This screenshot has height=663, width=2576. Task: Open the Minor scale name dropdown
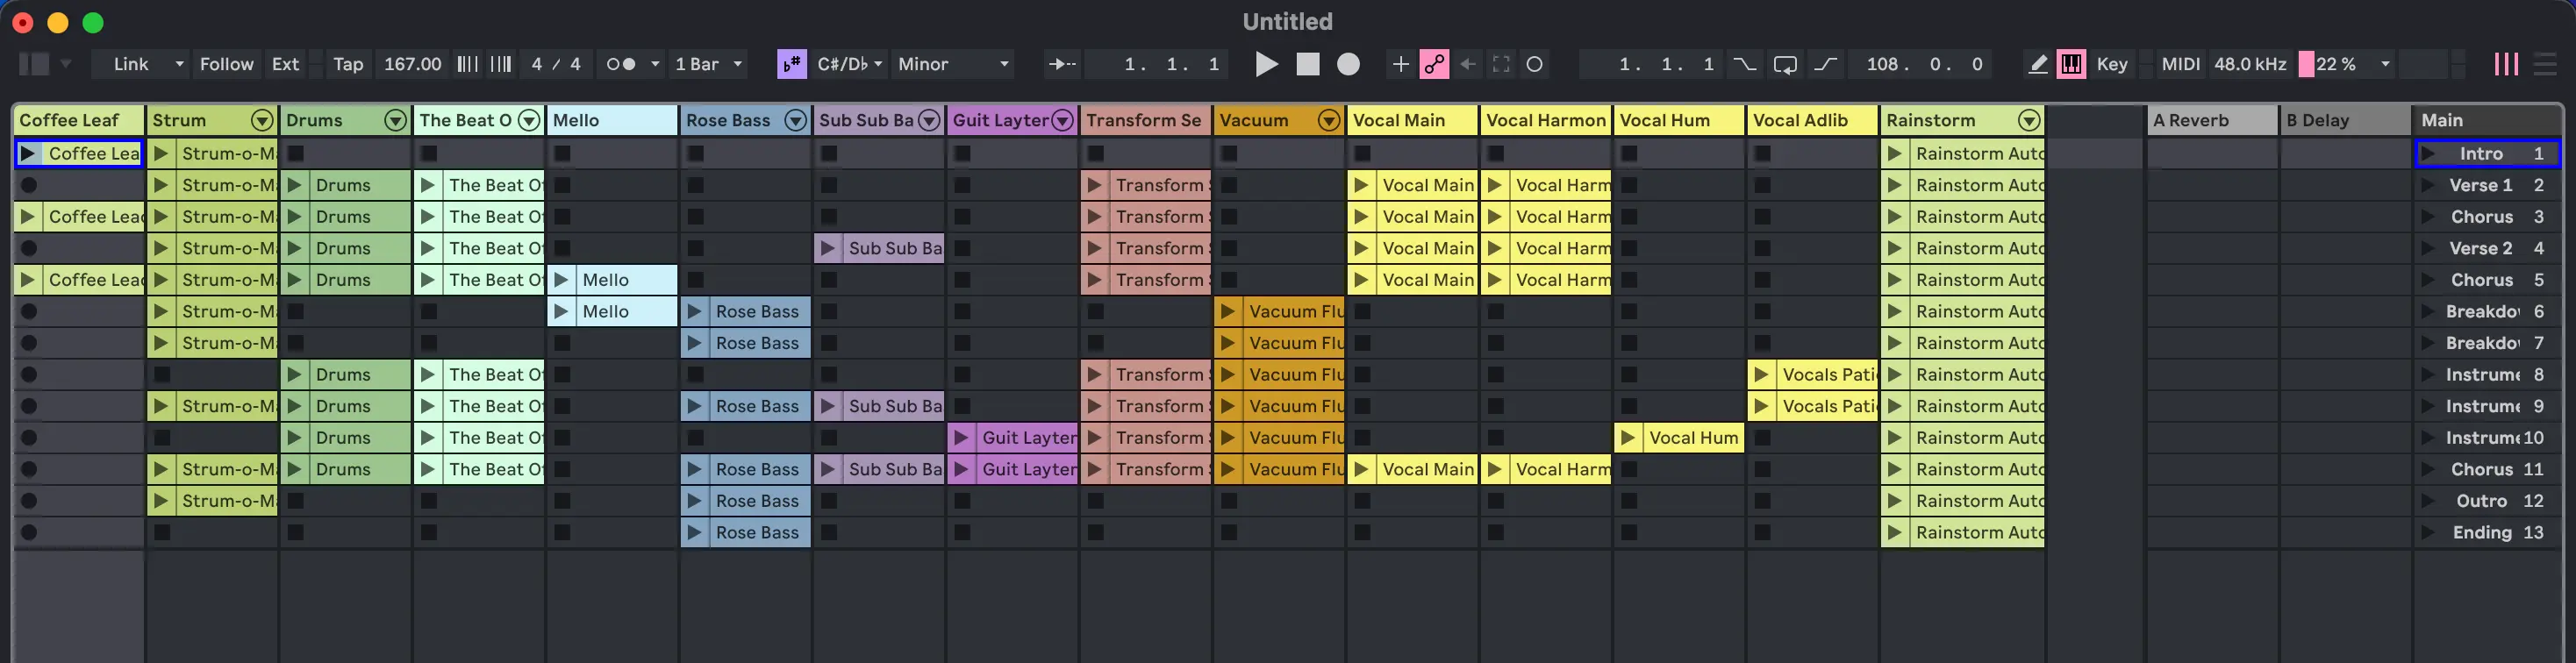952,64
